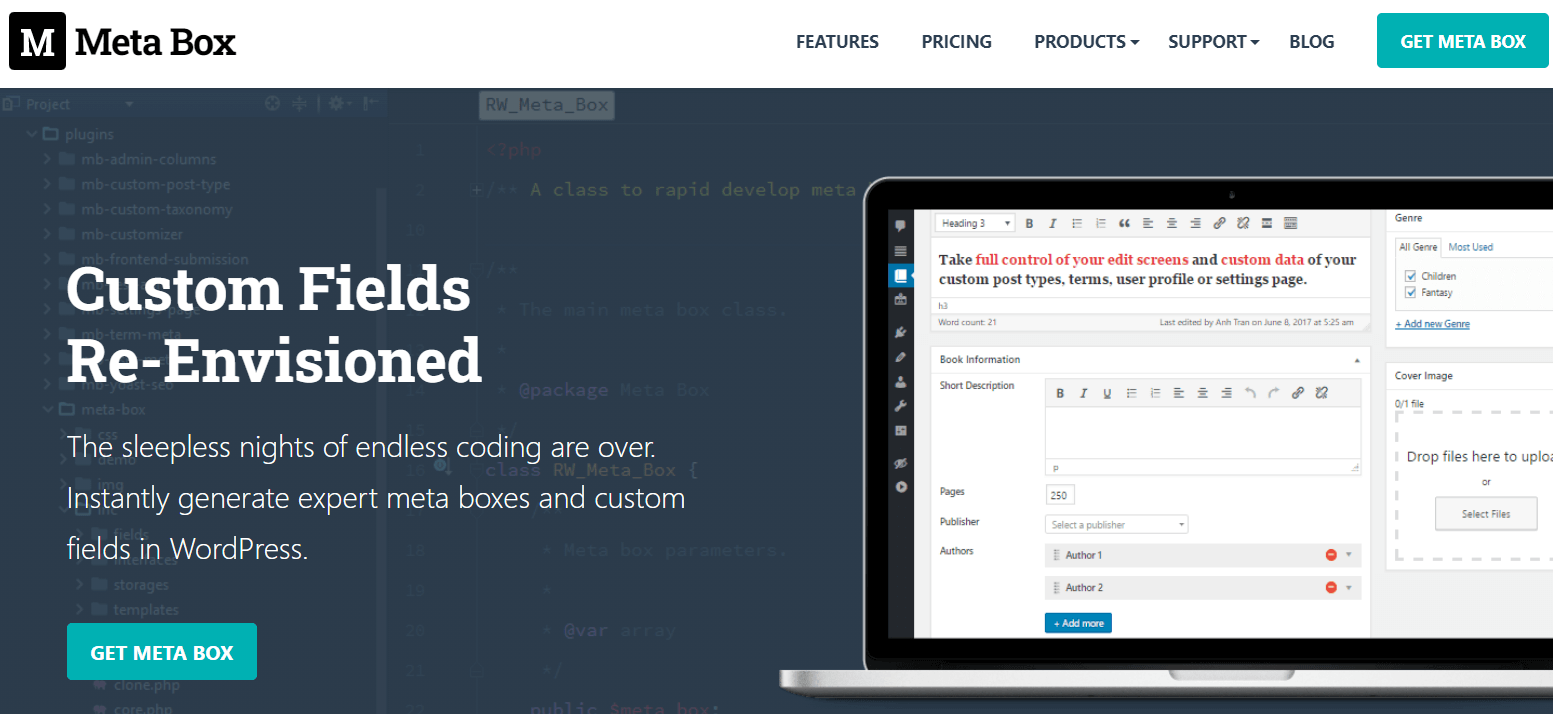Viewport: 1553px width, 714px height.
Task: Apply numbered list in Short Description toolbar
Action: coord(1155,393)
